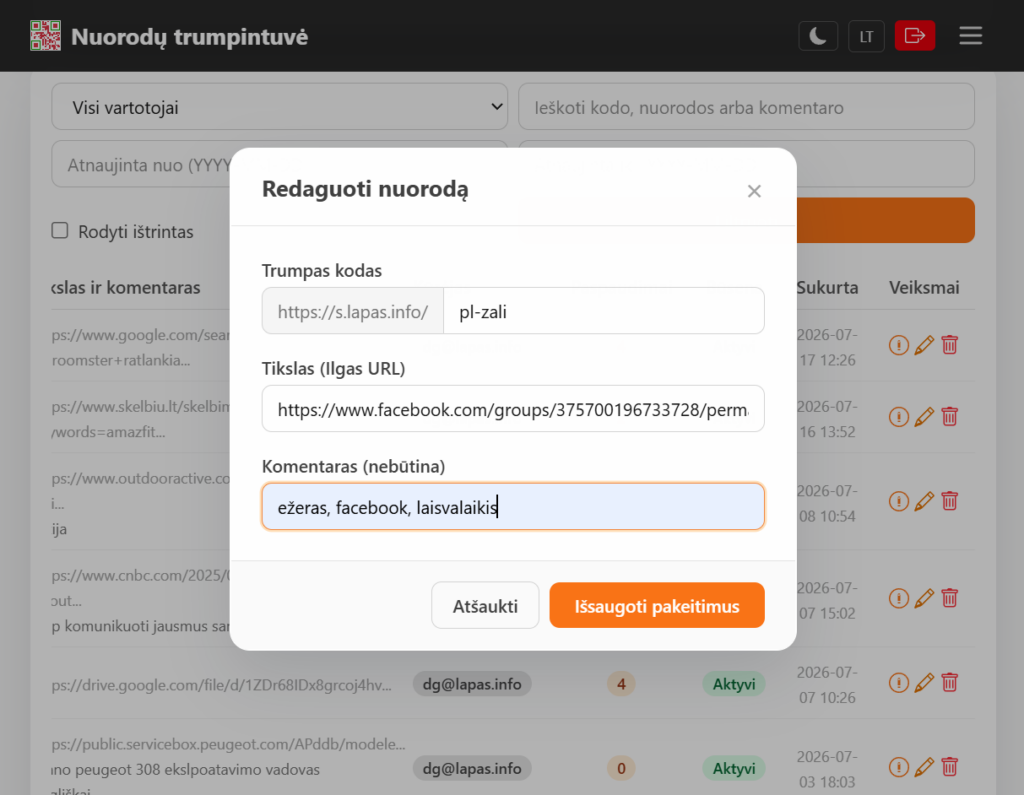Delete the cnbc.com row link
Screen dimensions: 1024x795
point(950,598)
